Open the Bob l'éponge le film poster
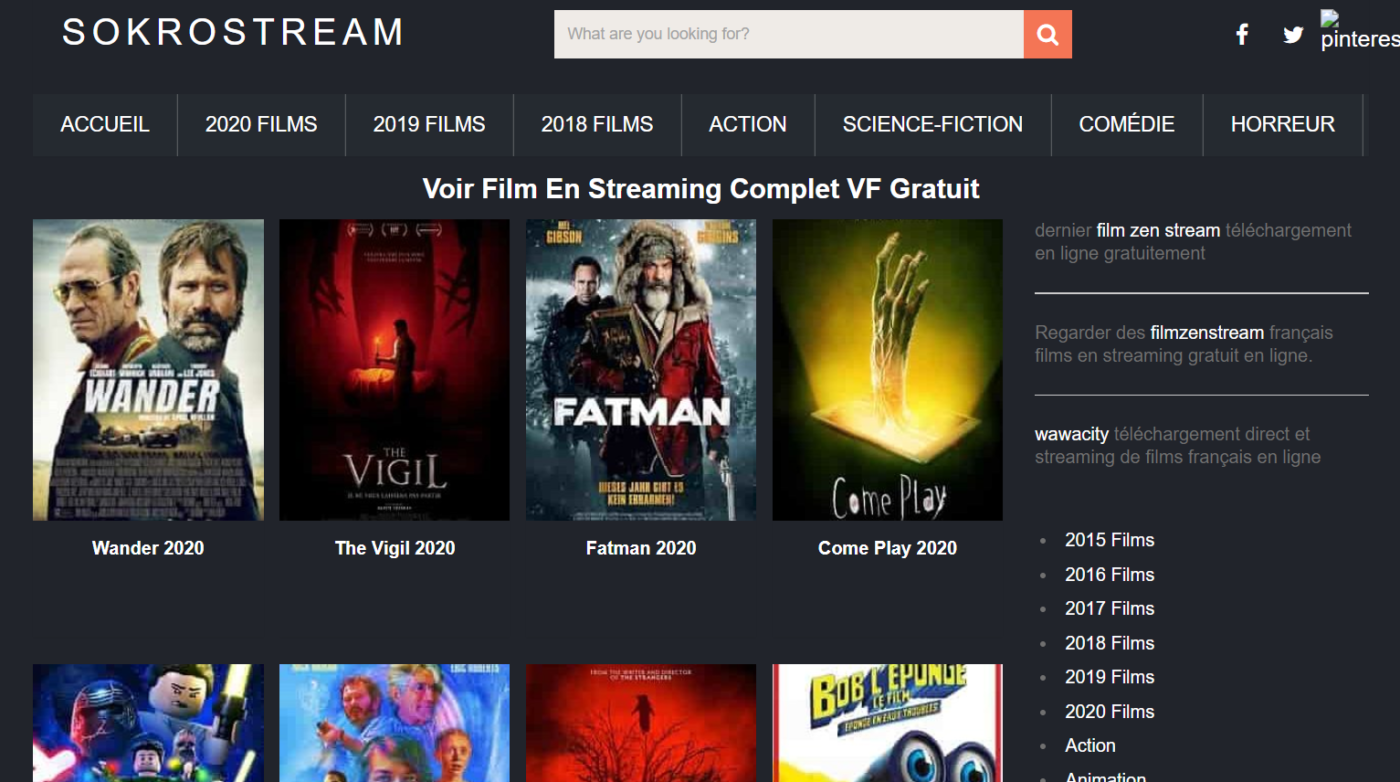Viewport: 1400px width, 782px height. (887, 723)
